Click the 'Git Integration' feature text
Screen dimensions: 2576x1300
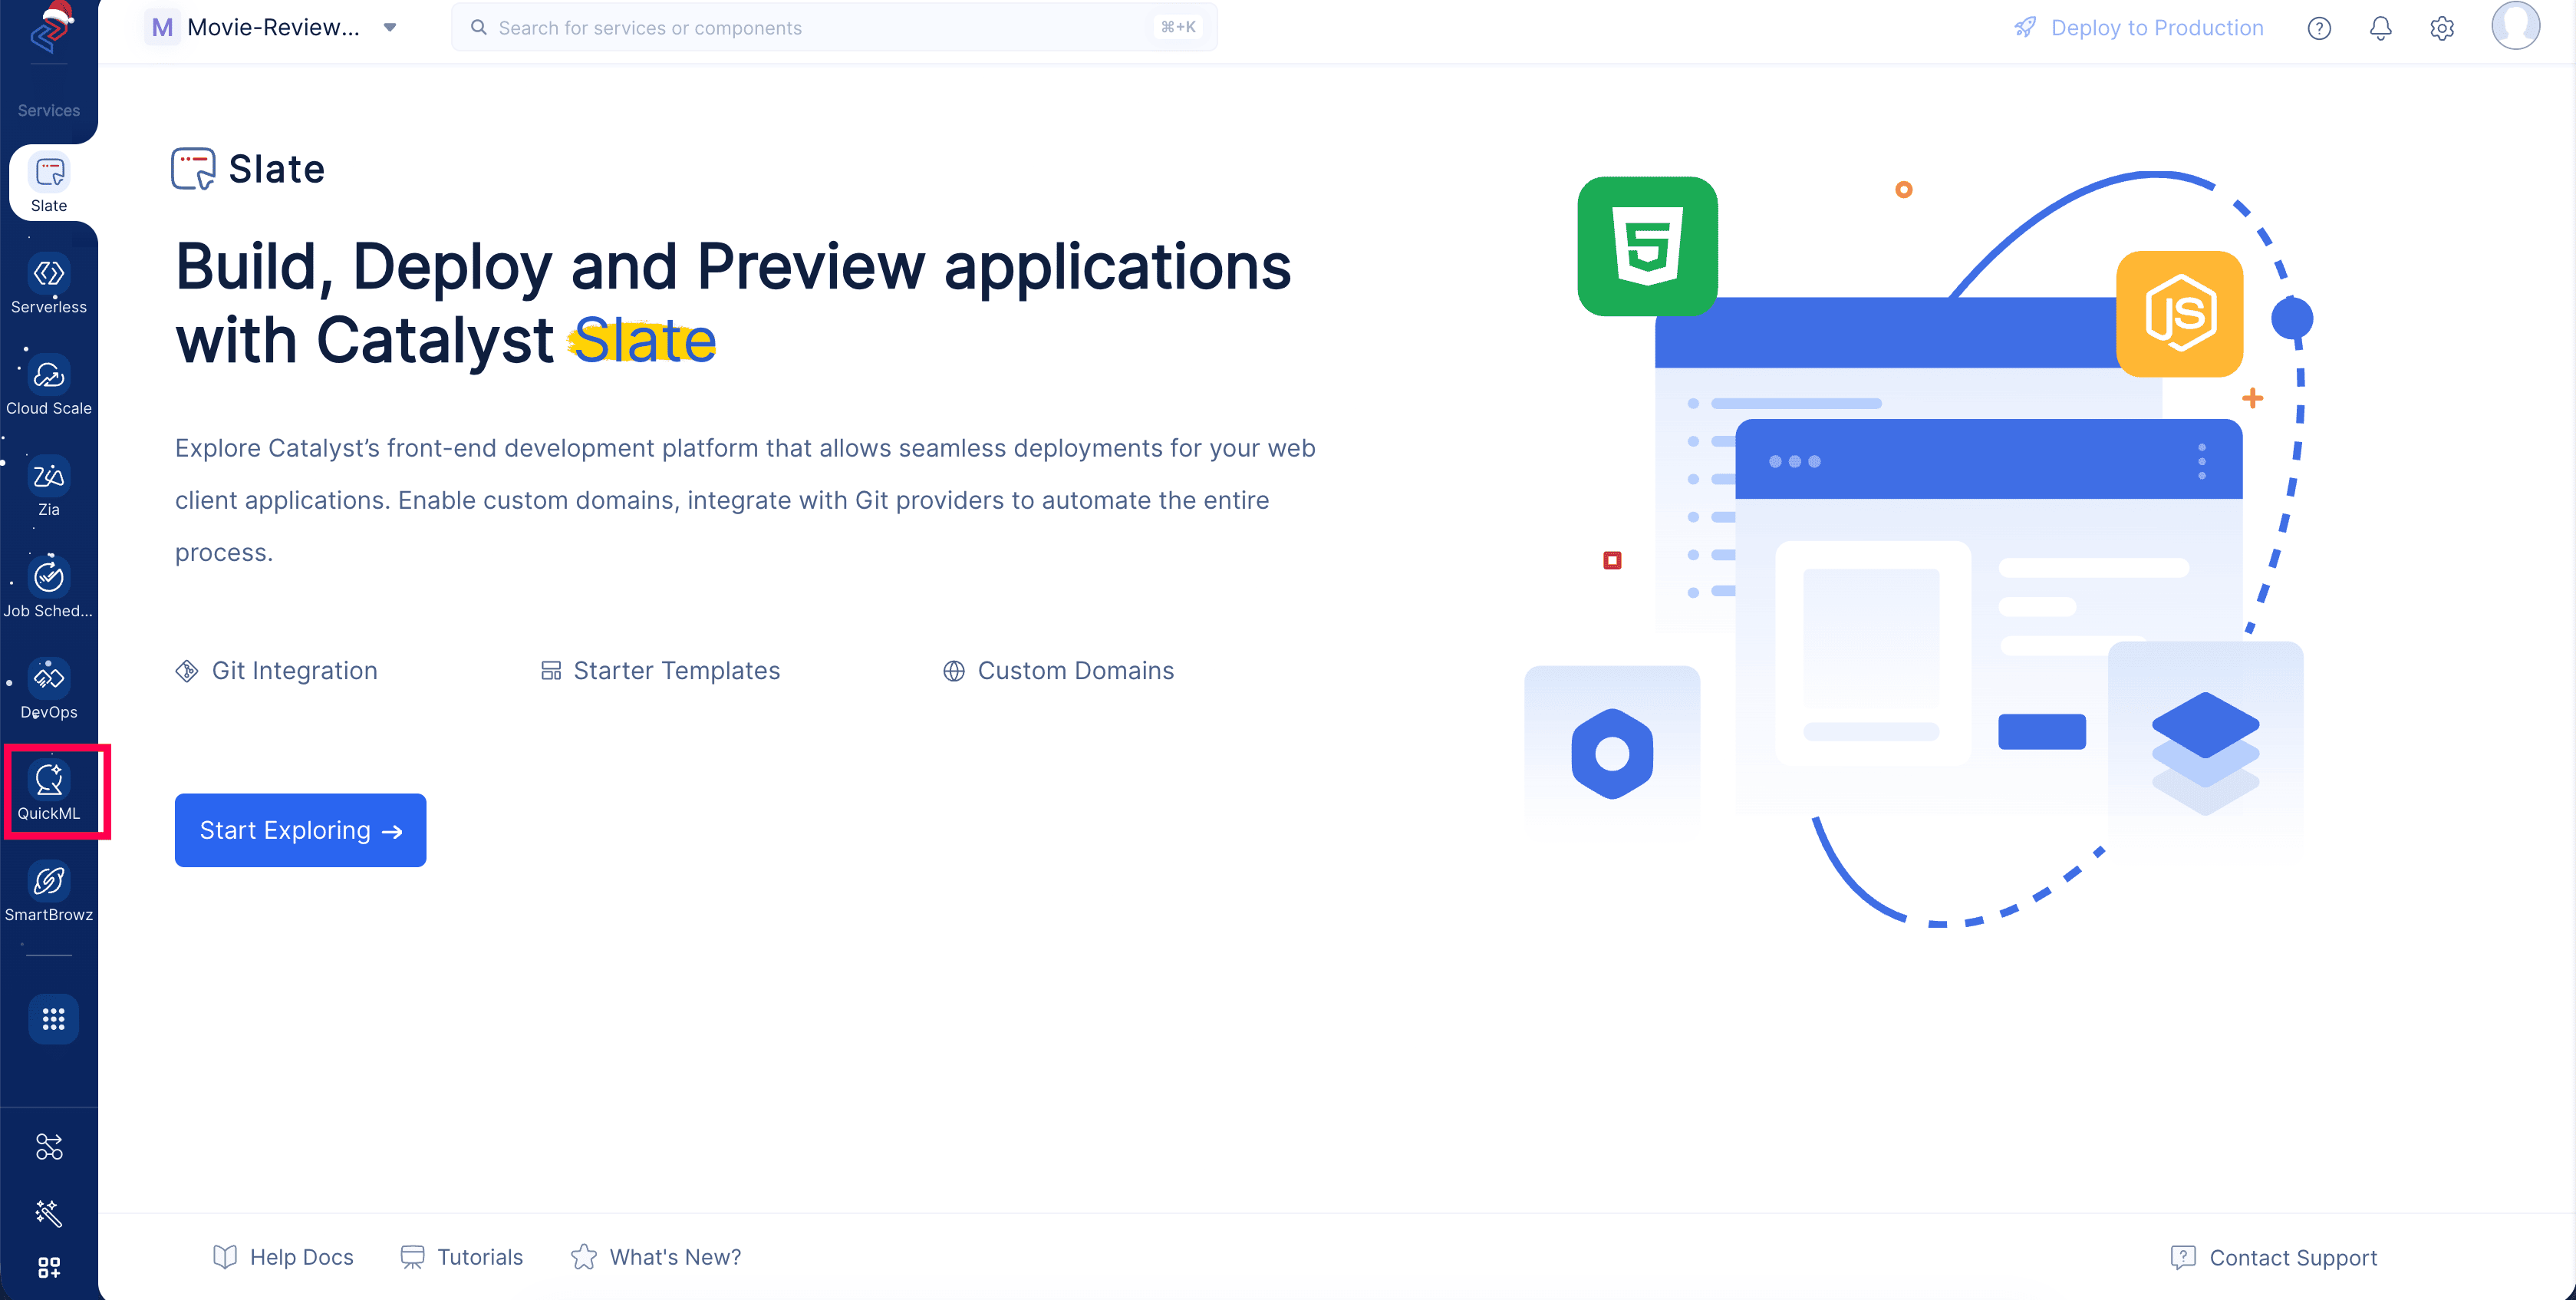295,671
